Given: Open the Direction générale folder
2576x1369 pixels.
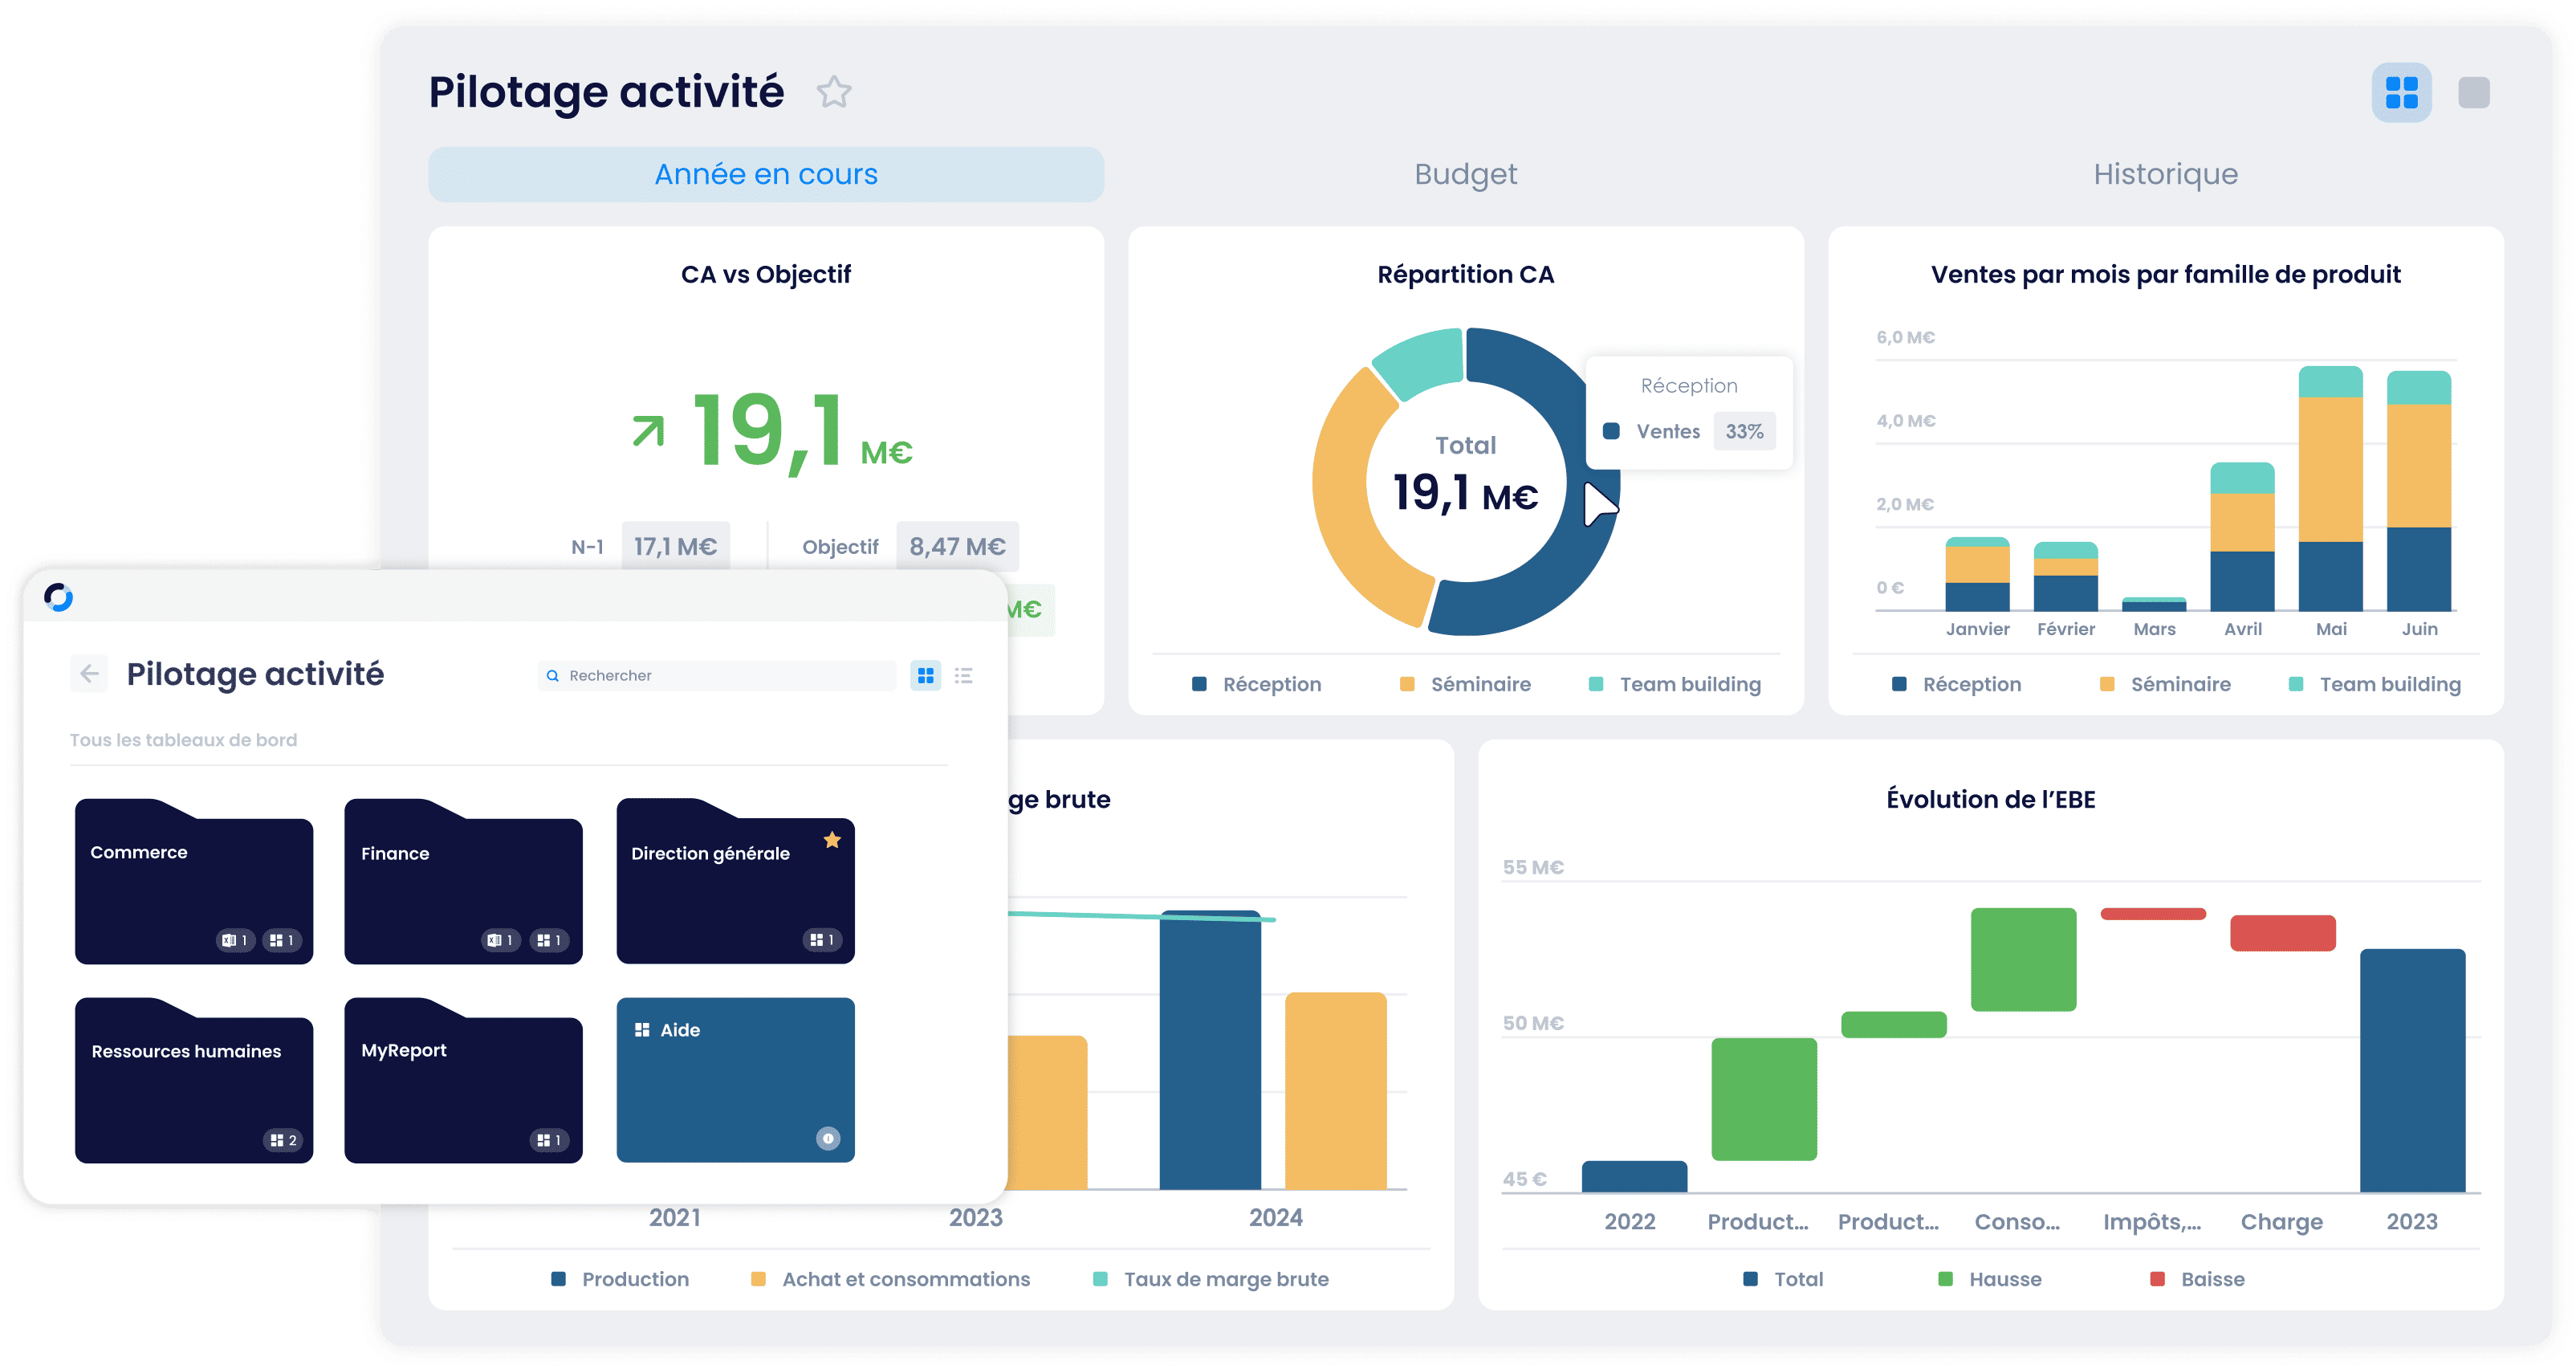Looking at the screenshot, I should tap(735, 881).
